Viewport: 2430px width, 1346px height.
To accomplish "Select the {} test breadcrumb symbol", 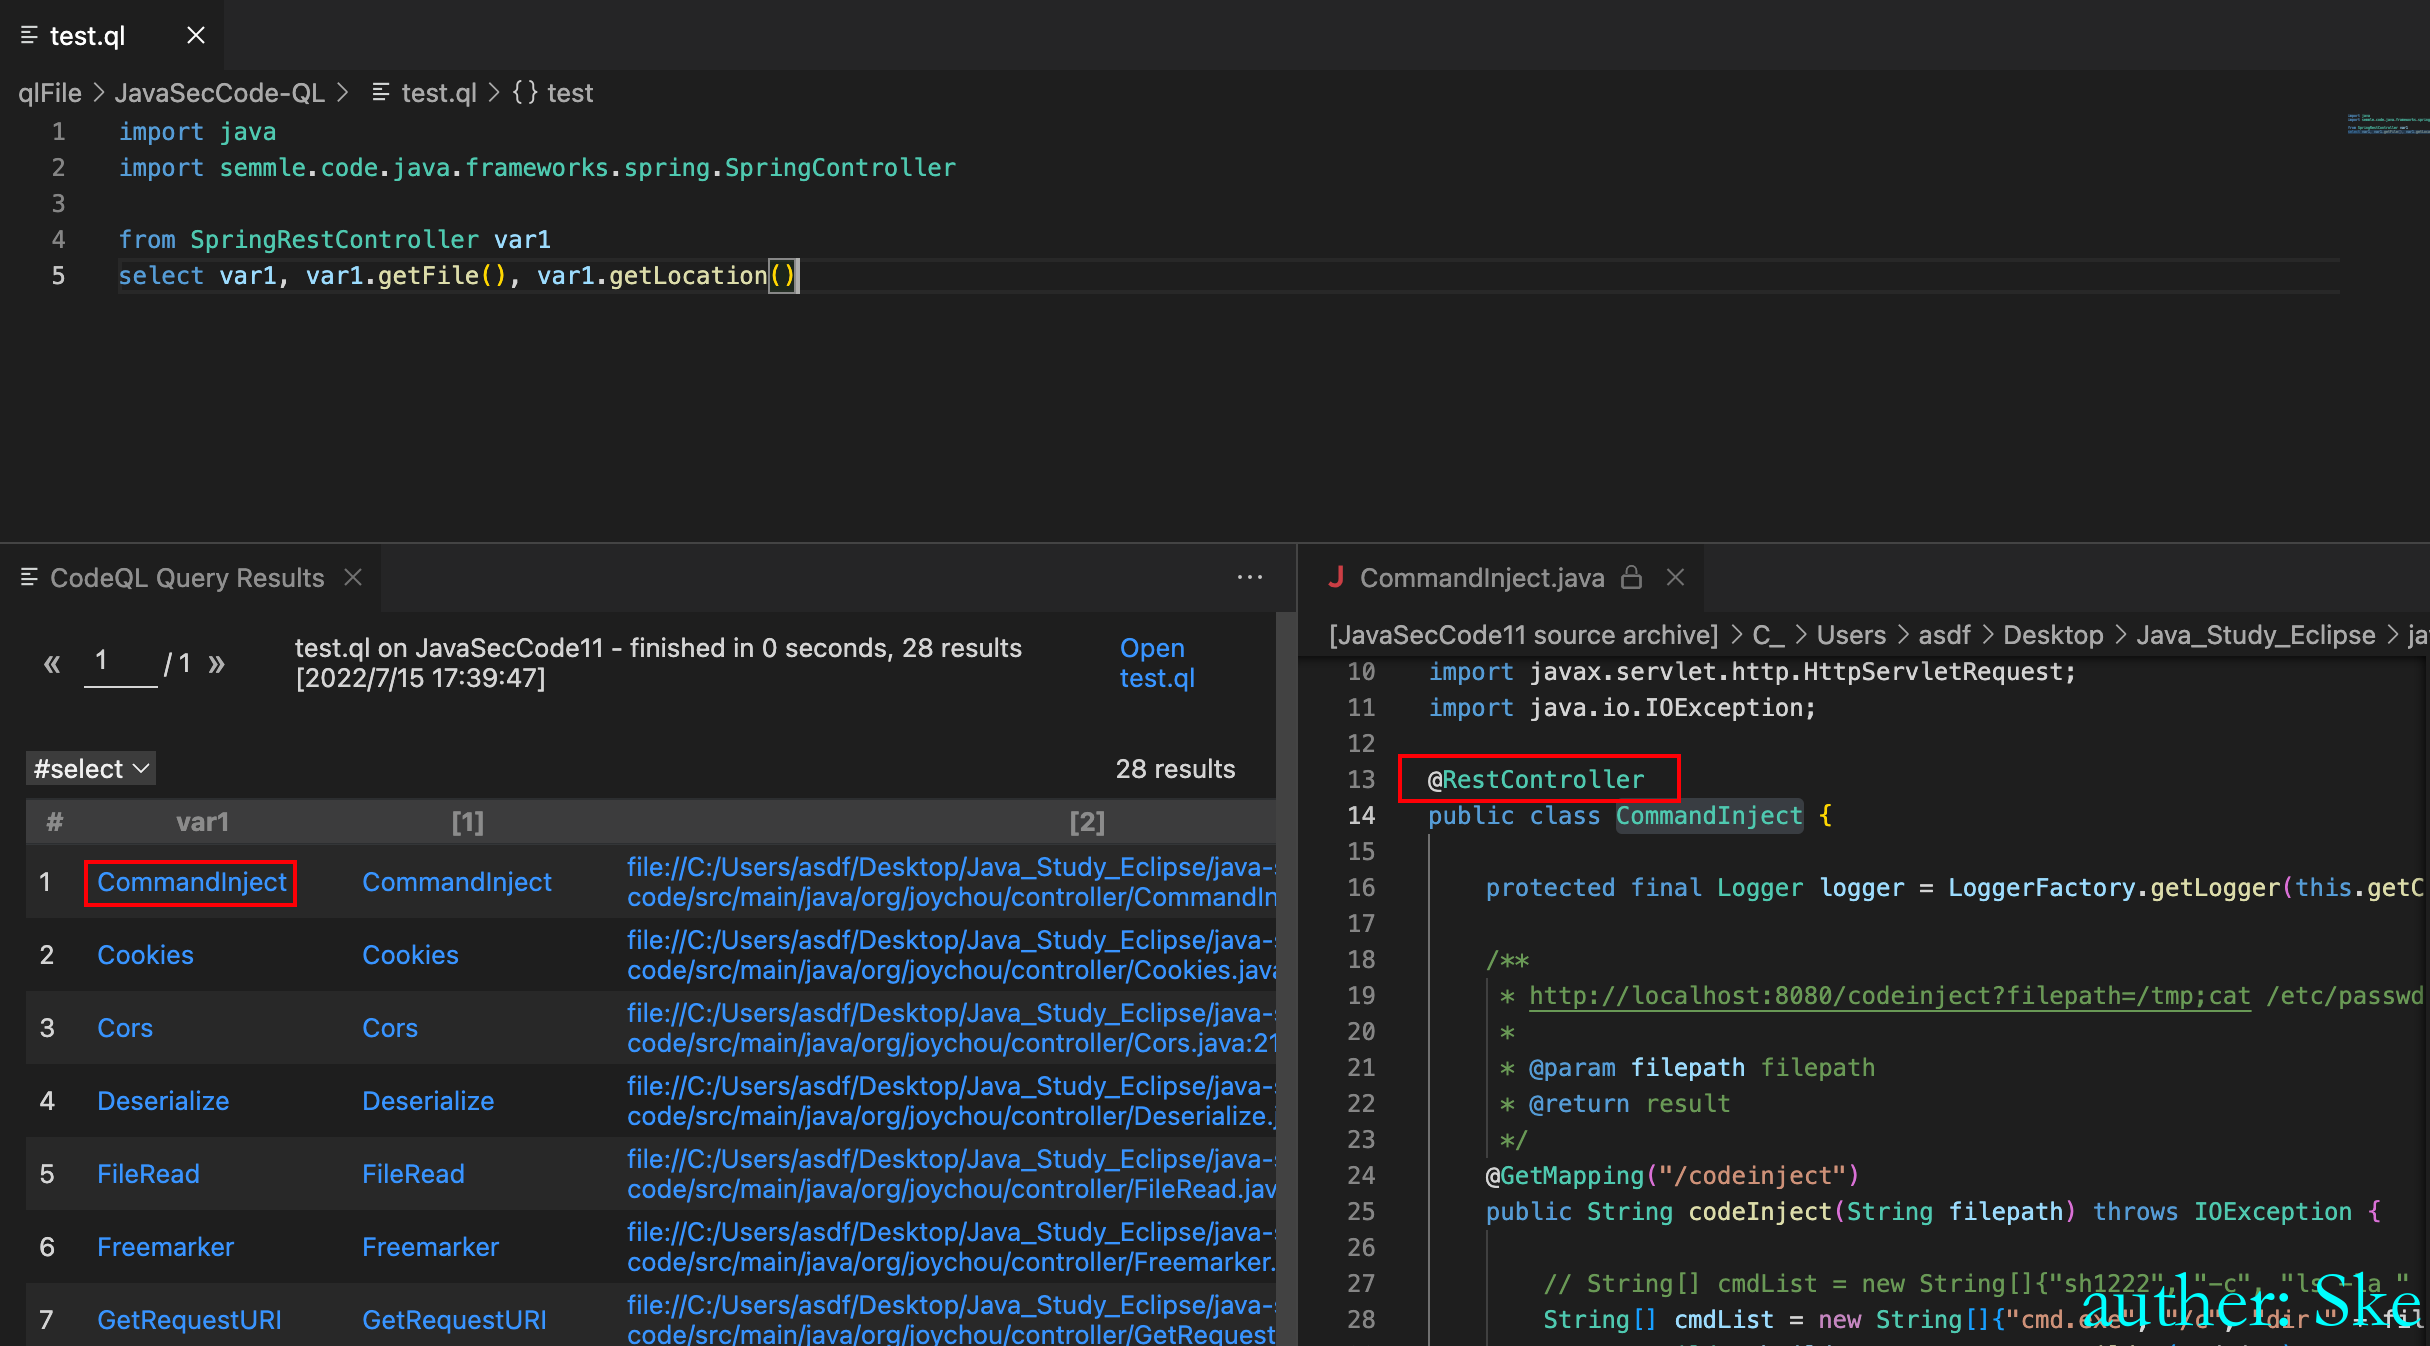I will (553, 93).
